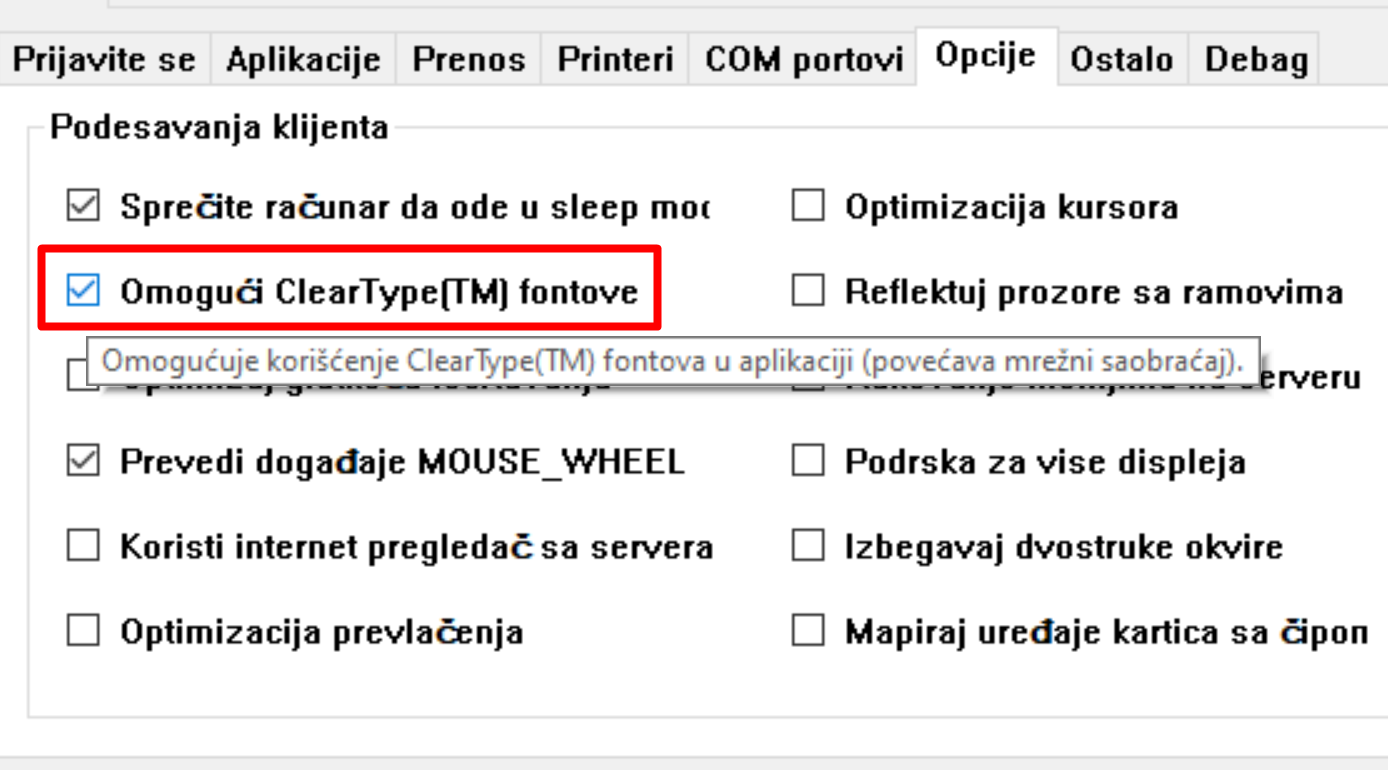Disable Omogući ClearType(TM) fontove checkbox
1388x770 pixels.
click(83, 291)
